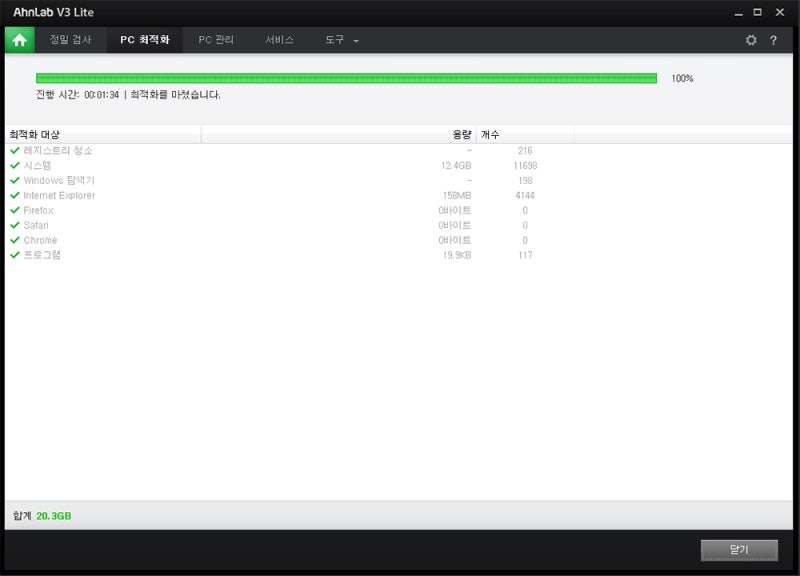Click the 19.9KB size value

pos(457,255)
